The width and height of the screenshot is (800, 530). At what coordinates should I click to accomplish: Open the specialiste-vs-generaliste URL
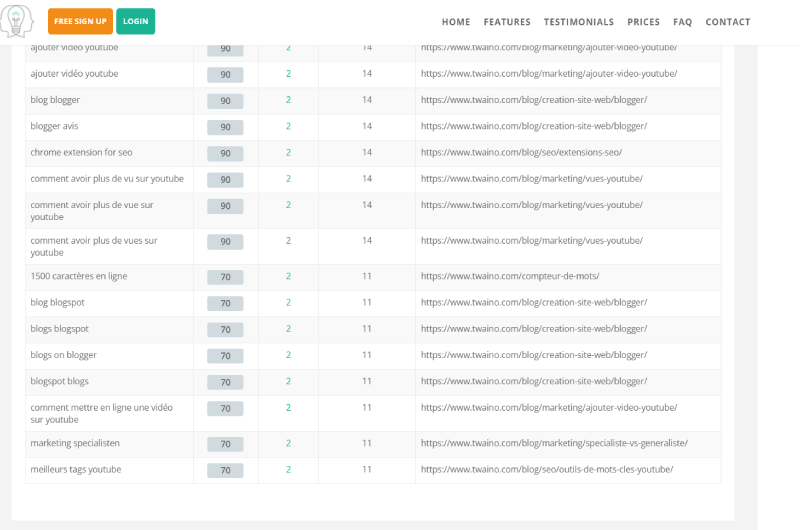[554, 443]
